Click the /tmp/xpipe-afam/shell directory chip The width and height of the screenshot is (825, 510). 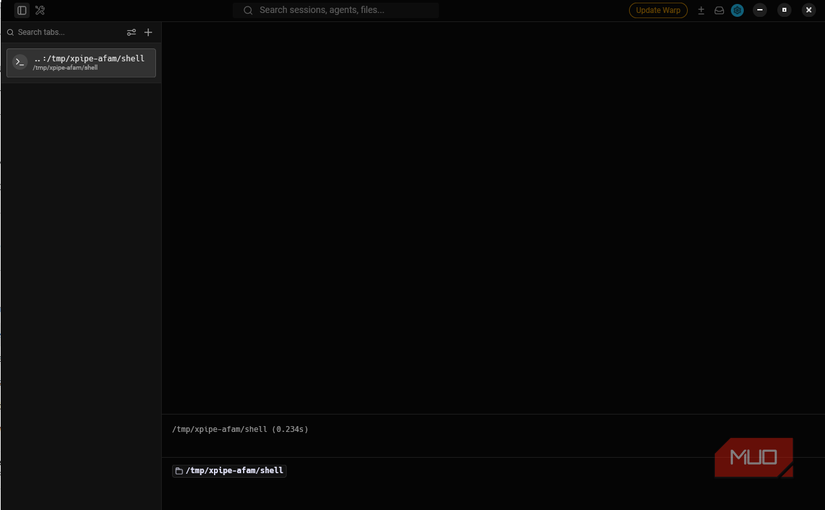tap(229, 471)
